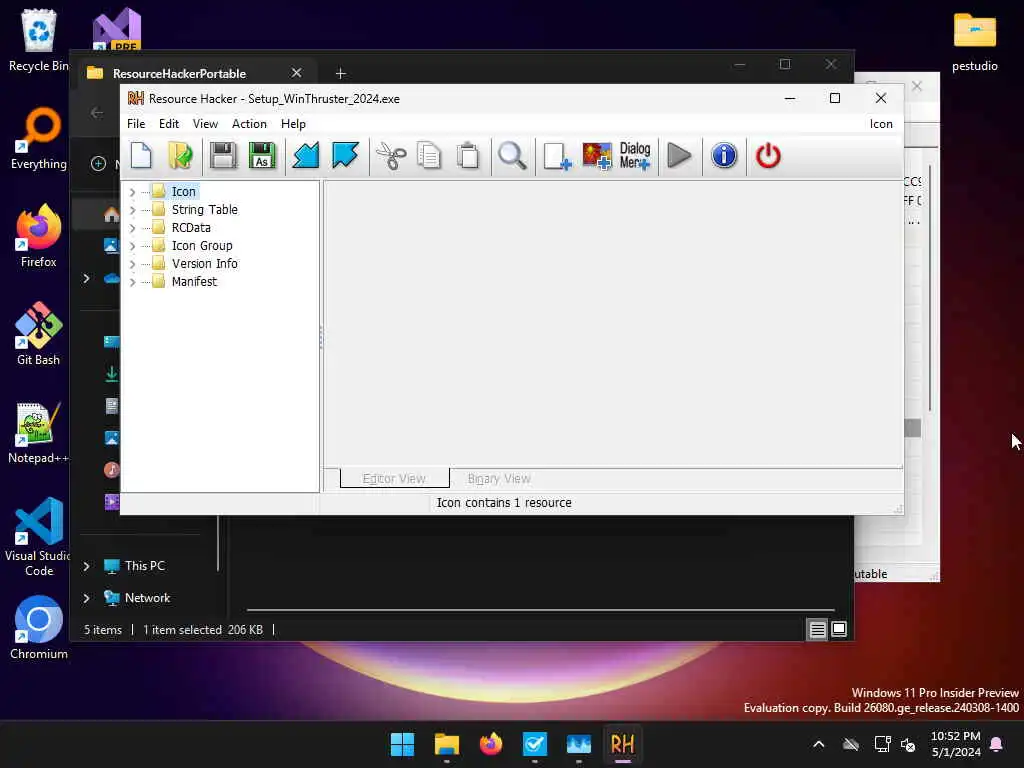Open the Edit menu

[168, 124]
